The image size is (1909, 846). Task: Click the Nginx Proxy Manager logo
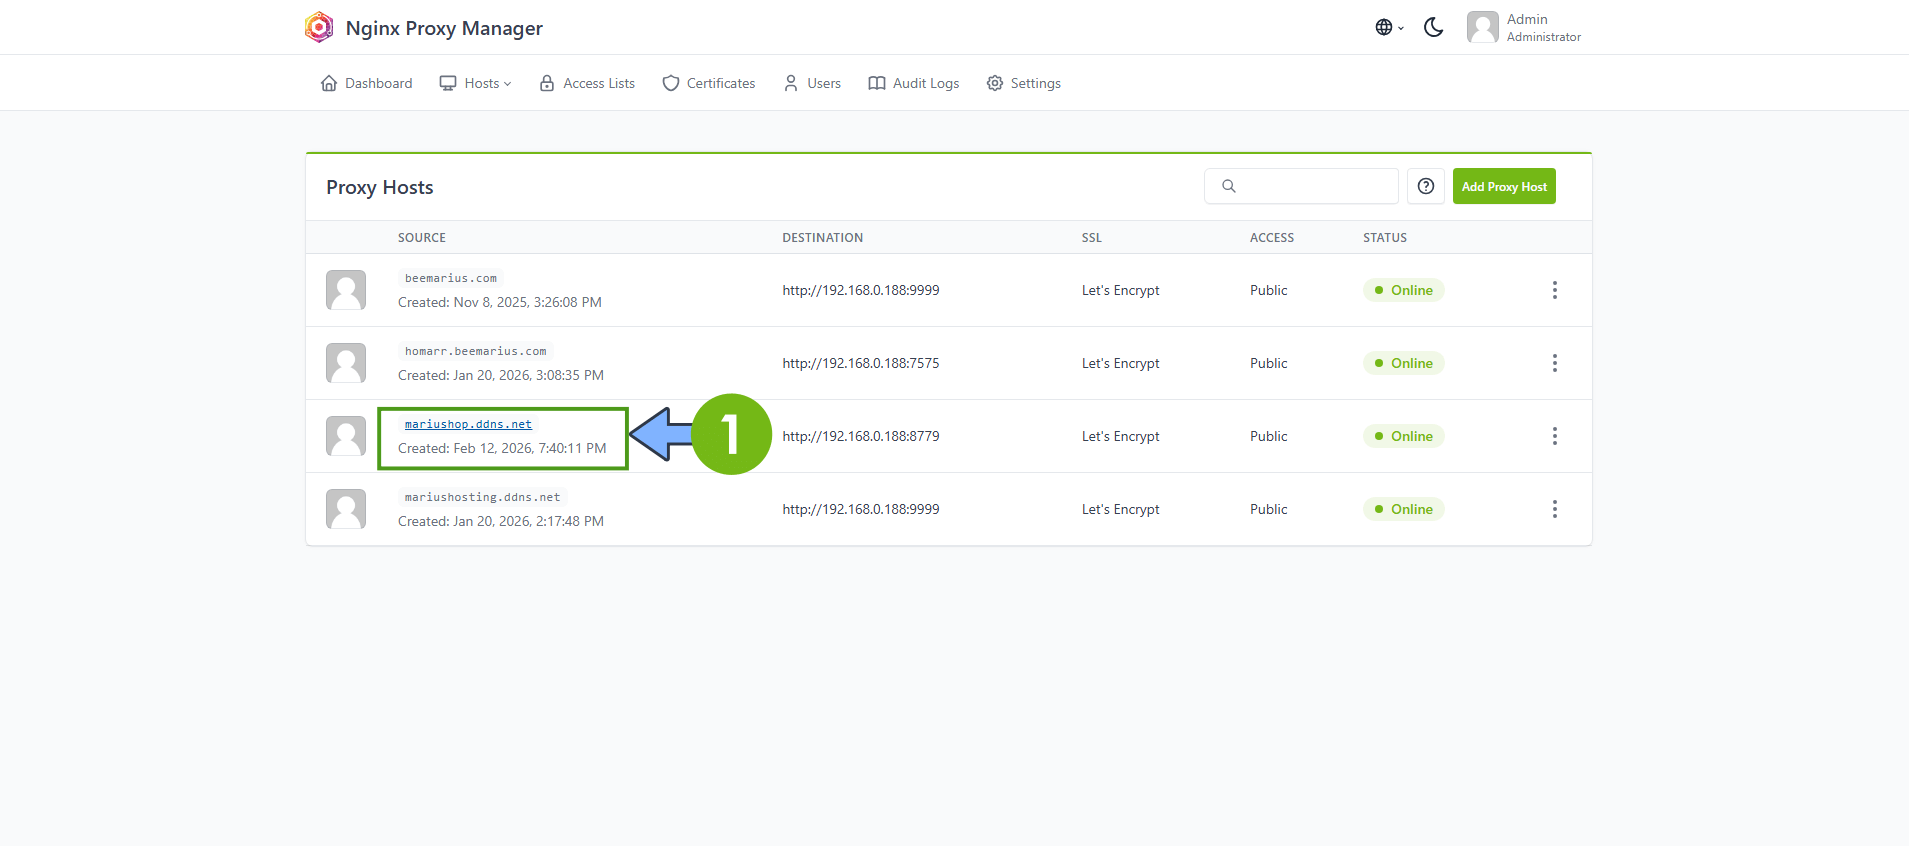pos(319,27)
